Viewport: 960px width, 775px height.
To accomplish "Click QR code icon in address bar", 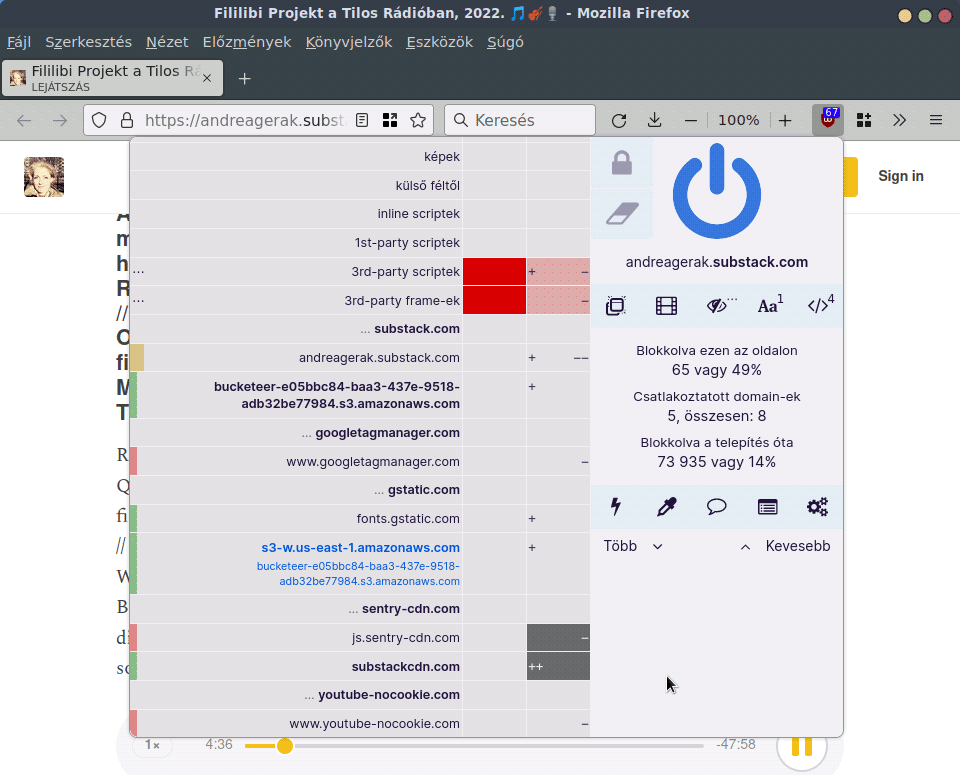I will point(390,120).
